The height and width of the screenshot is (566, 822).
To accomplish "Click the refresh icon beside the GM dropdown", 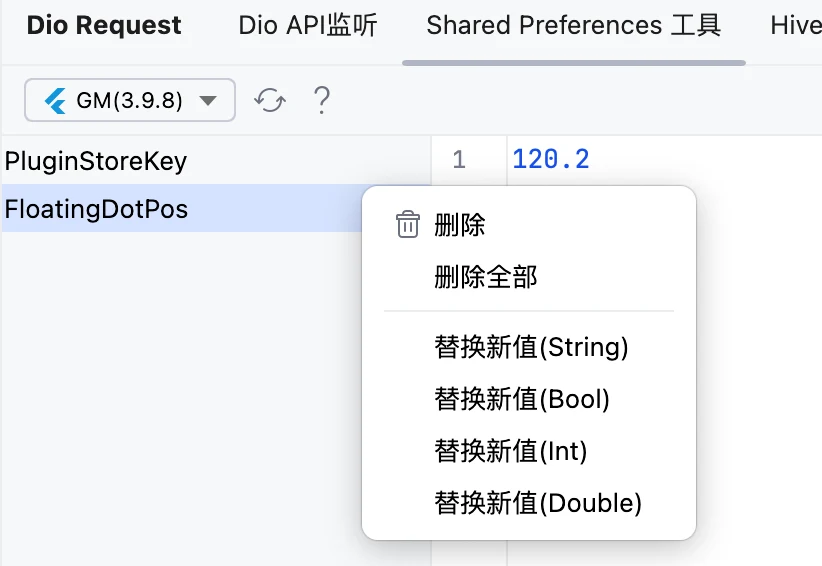I will pyautogui.click(x=270, y=100).
